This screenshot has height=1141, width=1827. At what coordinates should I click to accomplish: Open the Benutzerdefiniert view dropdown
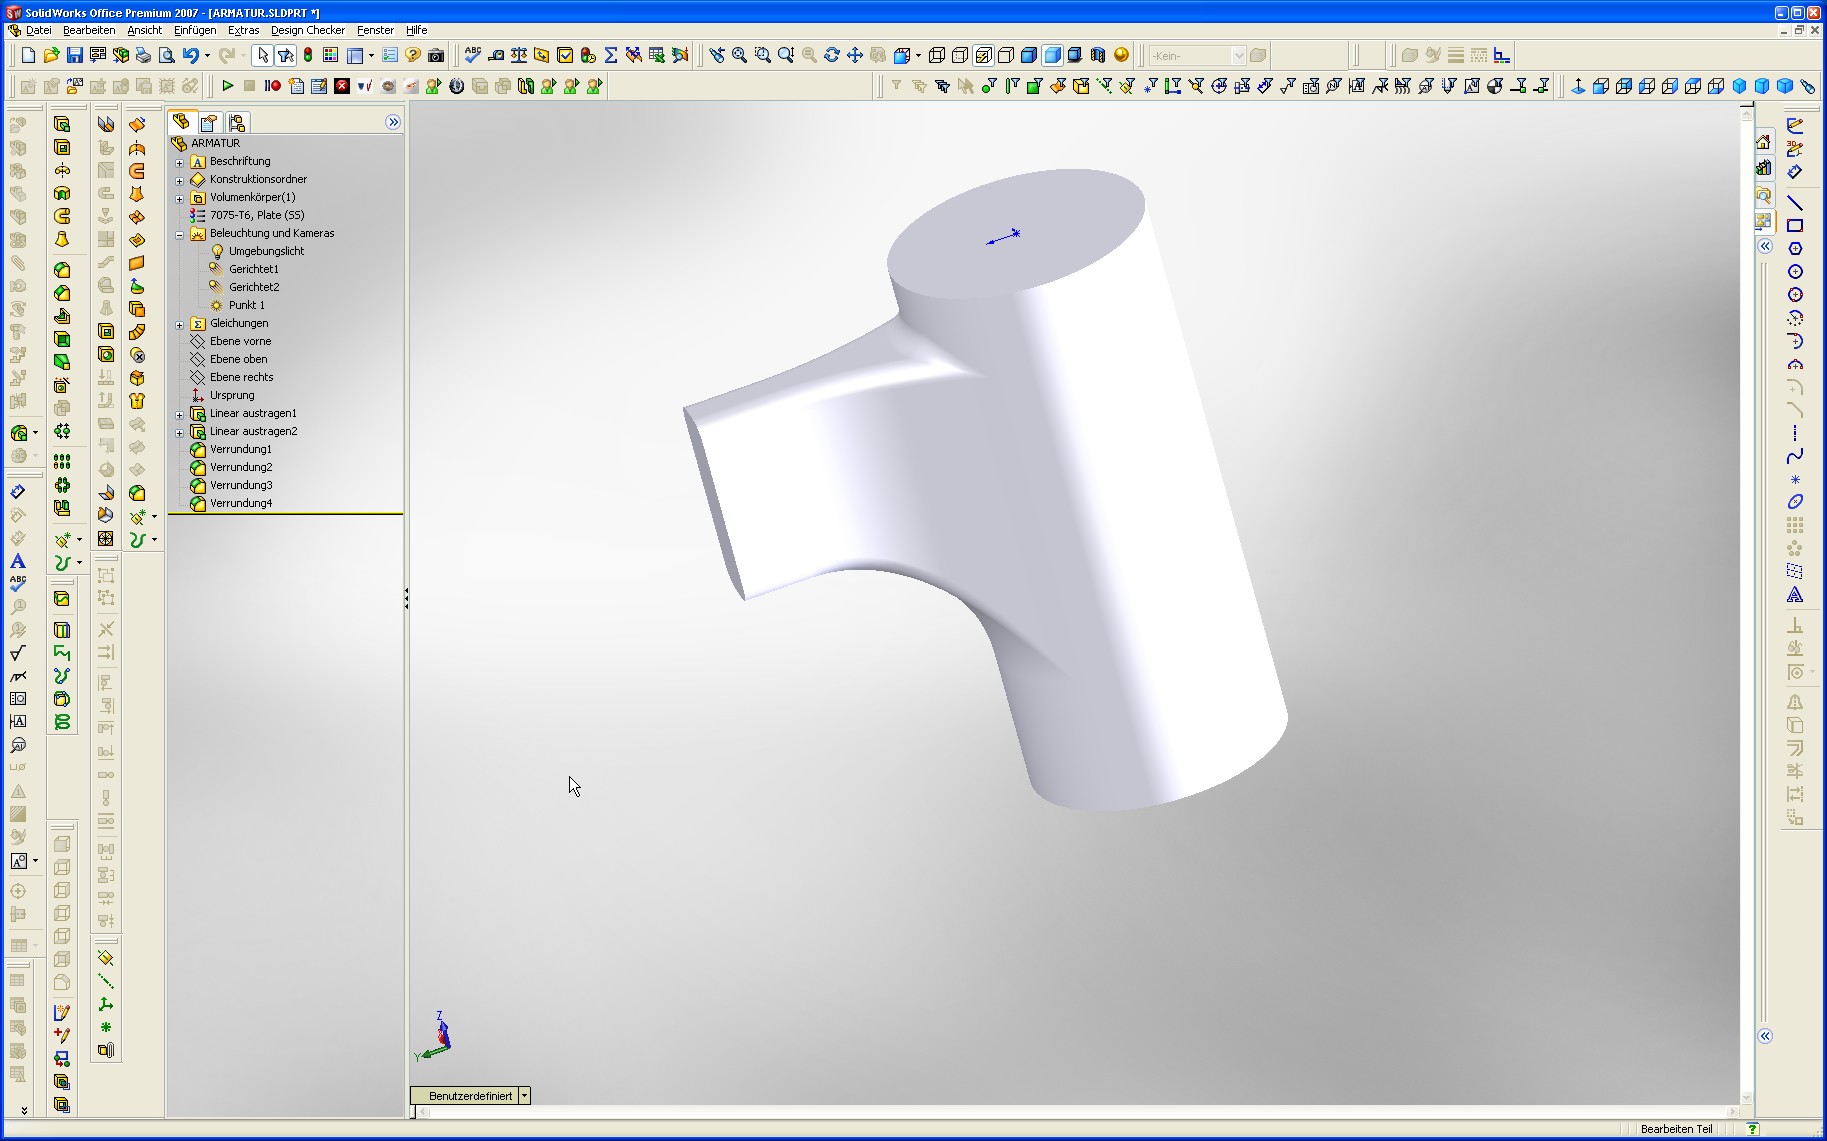(524, 1096)
